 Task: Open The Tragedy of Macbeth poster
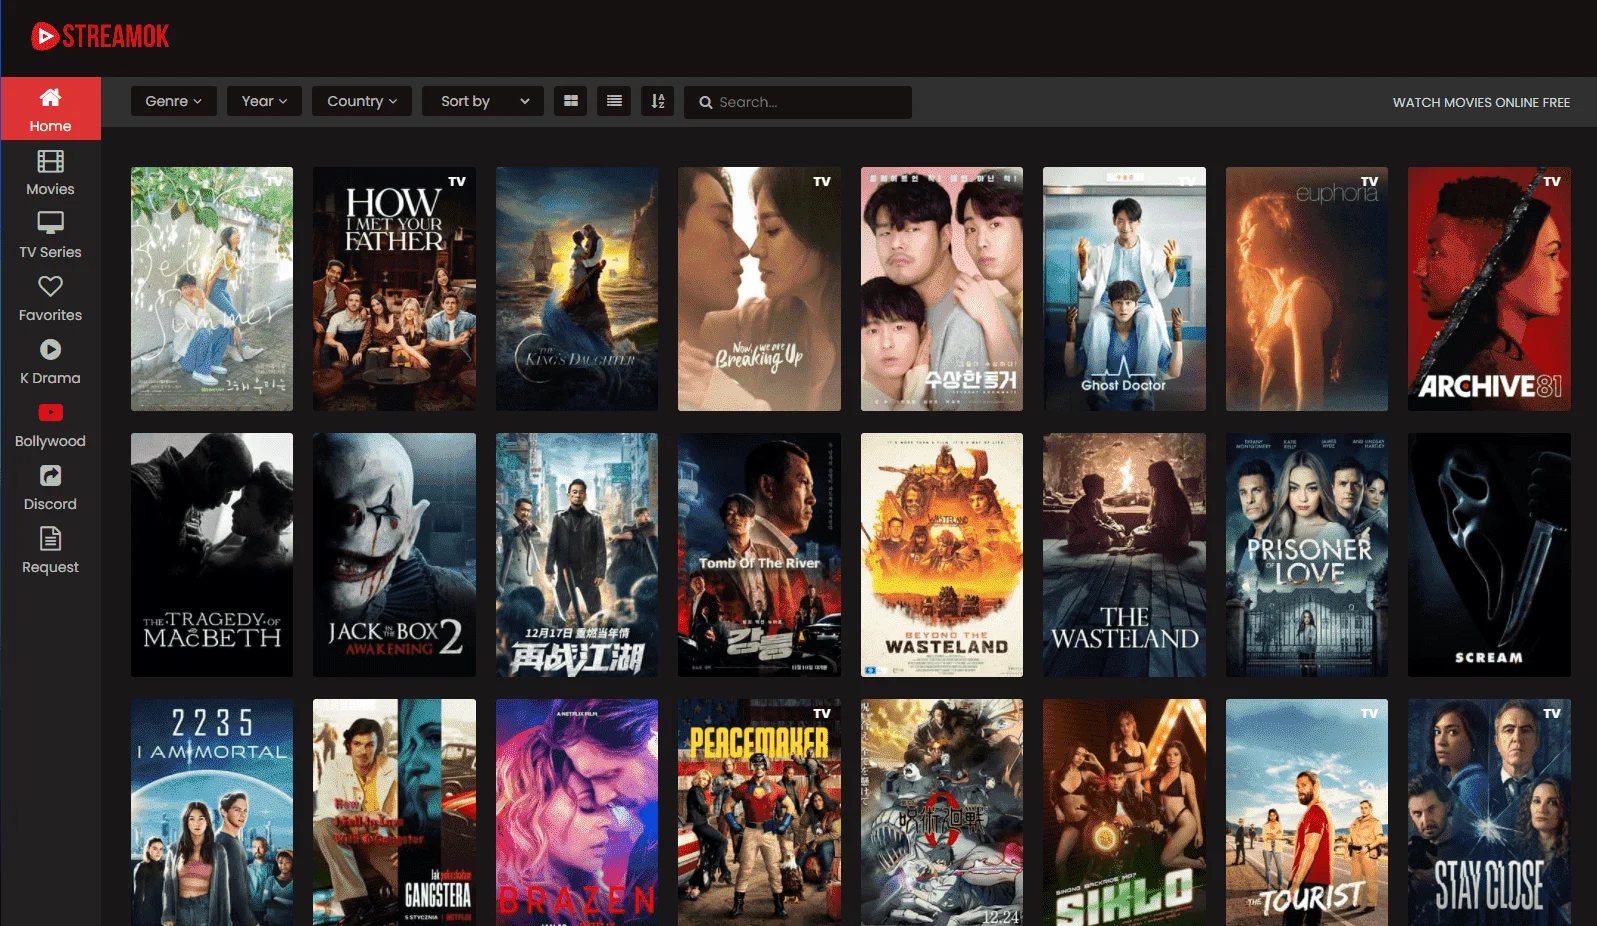pyautogui.click(x=212, y=555)
